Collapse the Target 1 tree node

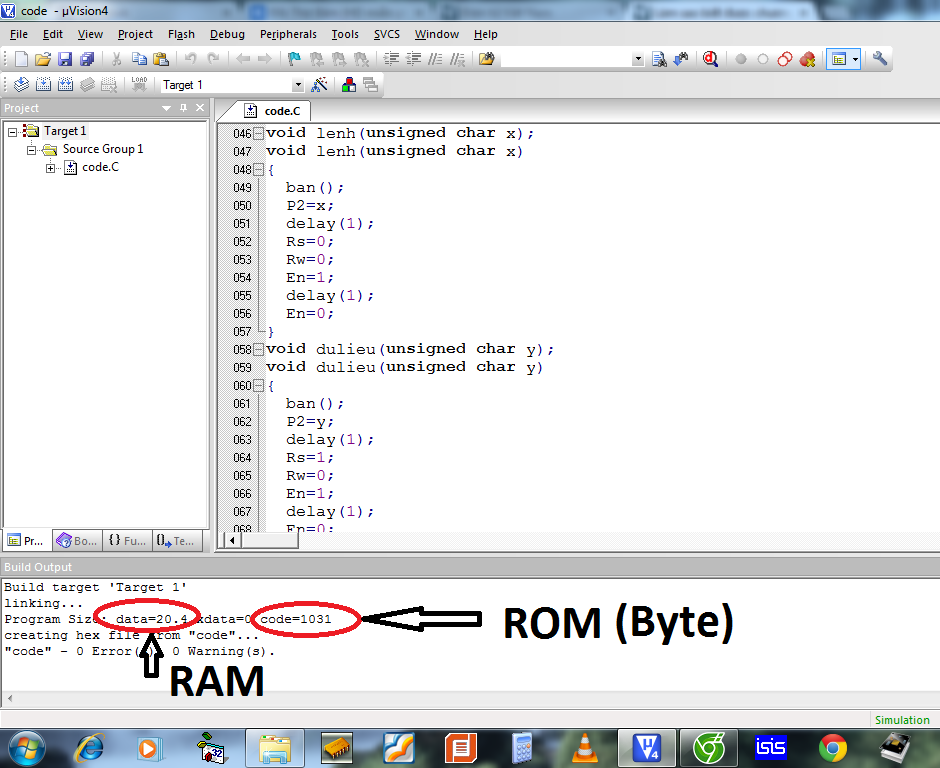pos(13,131)
